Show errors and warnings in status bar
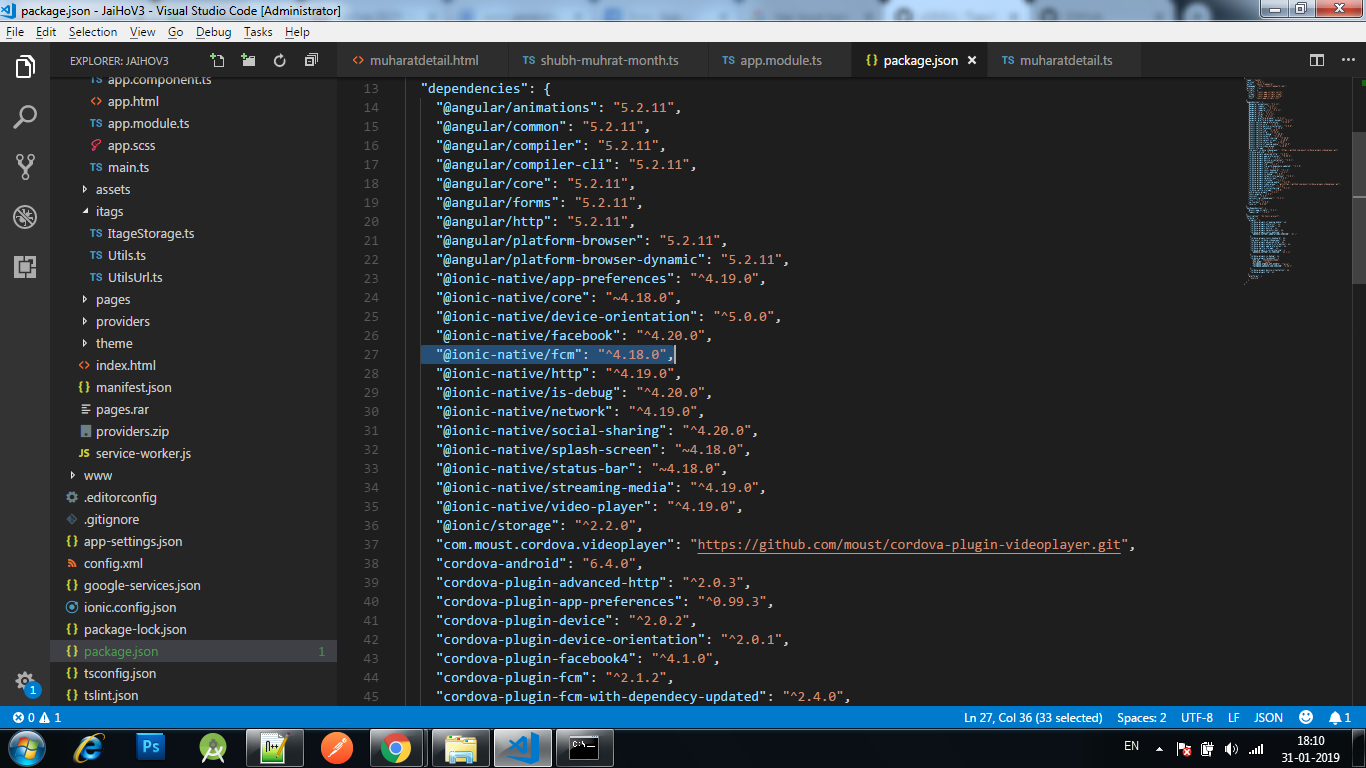Viewport: 1366px width, 768px height. point(37,718)
